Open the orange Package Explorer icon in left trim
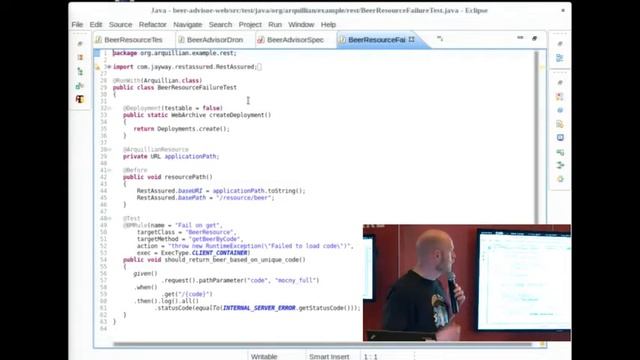Image resolution: width=640 pixels, height=360 pixels. [x=80, y=58]
